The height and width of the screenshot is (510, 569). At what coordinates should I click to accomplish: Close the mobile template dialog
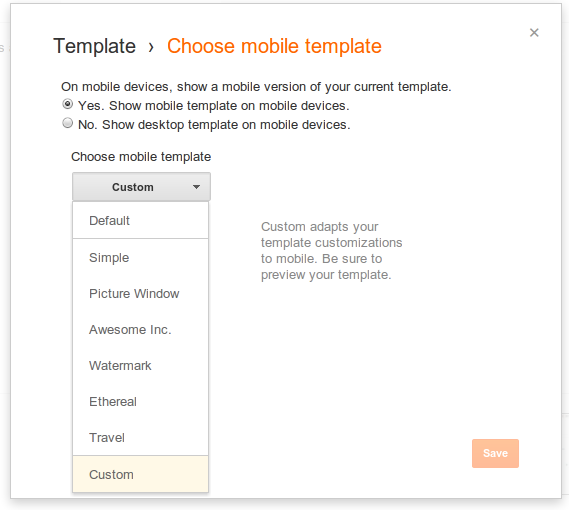534,33
